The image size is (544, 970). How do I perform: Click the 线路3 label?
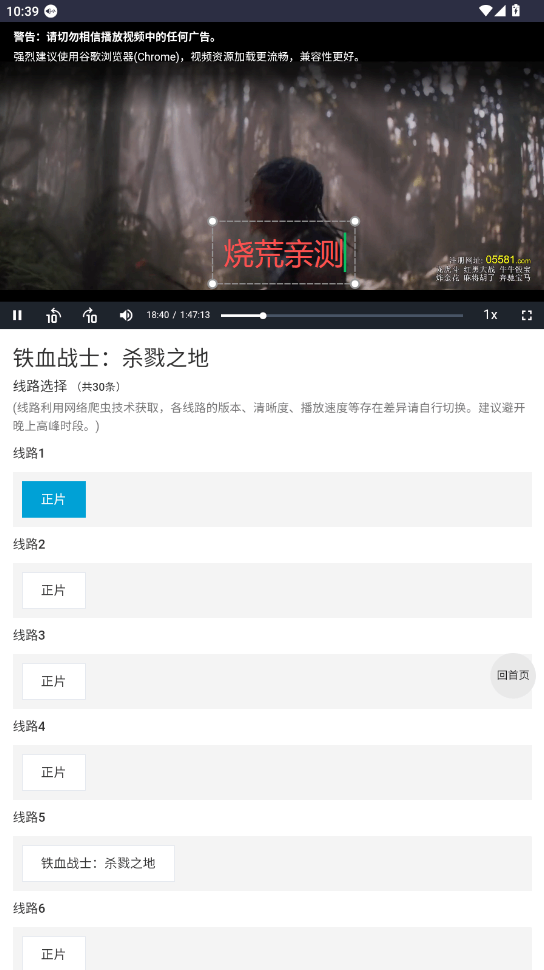(x=29, y=635)
